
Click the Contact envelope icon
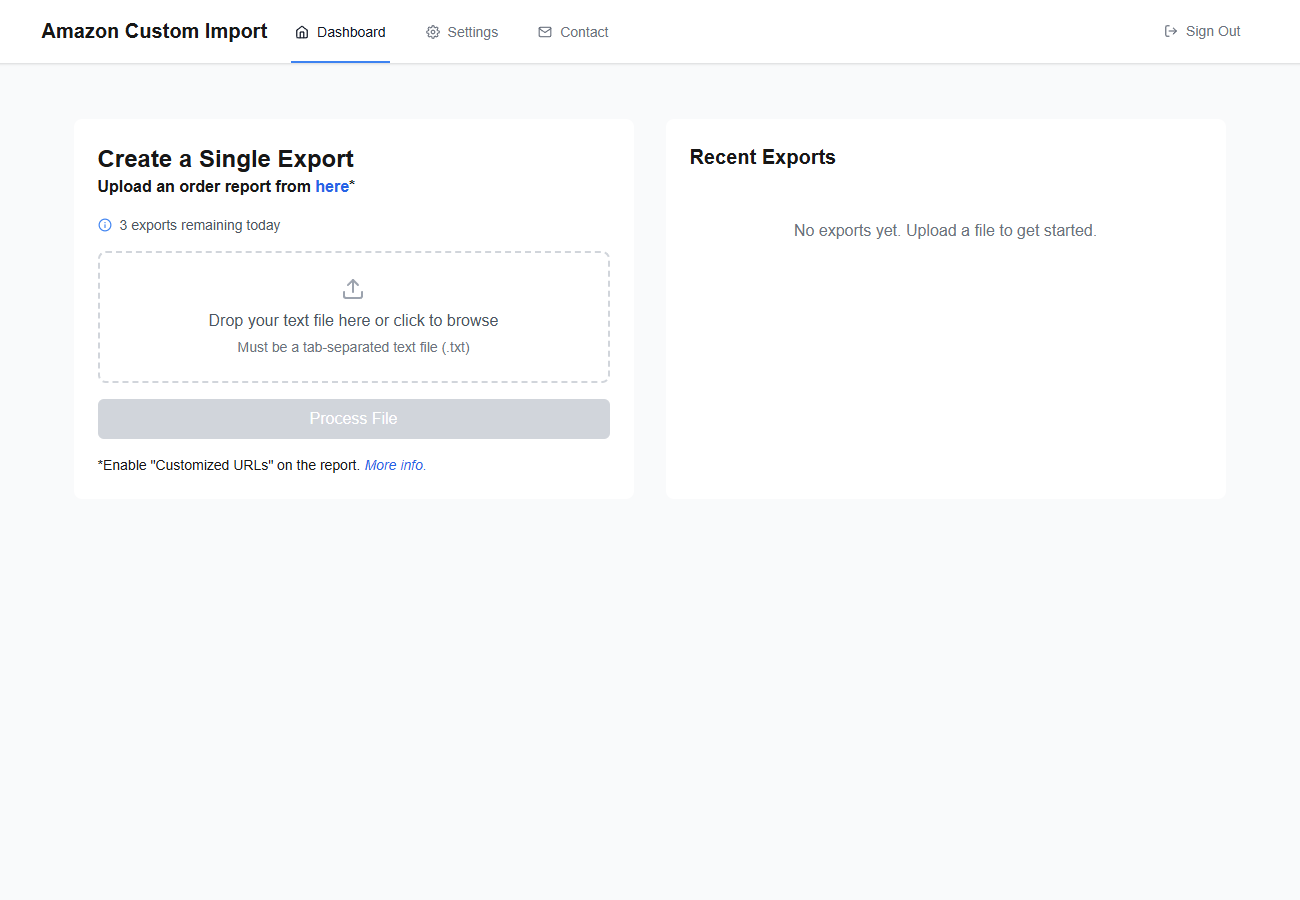coord(545,32)
